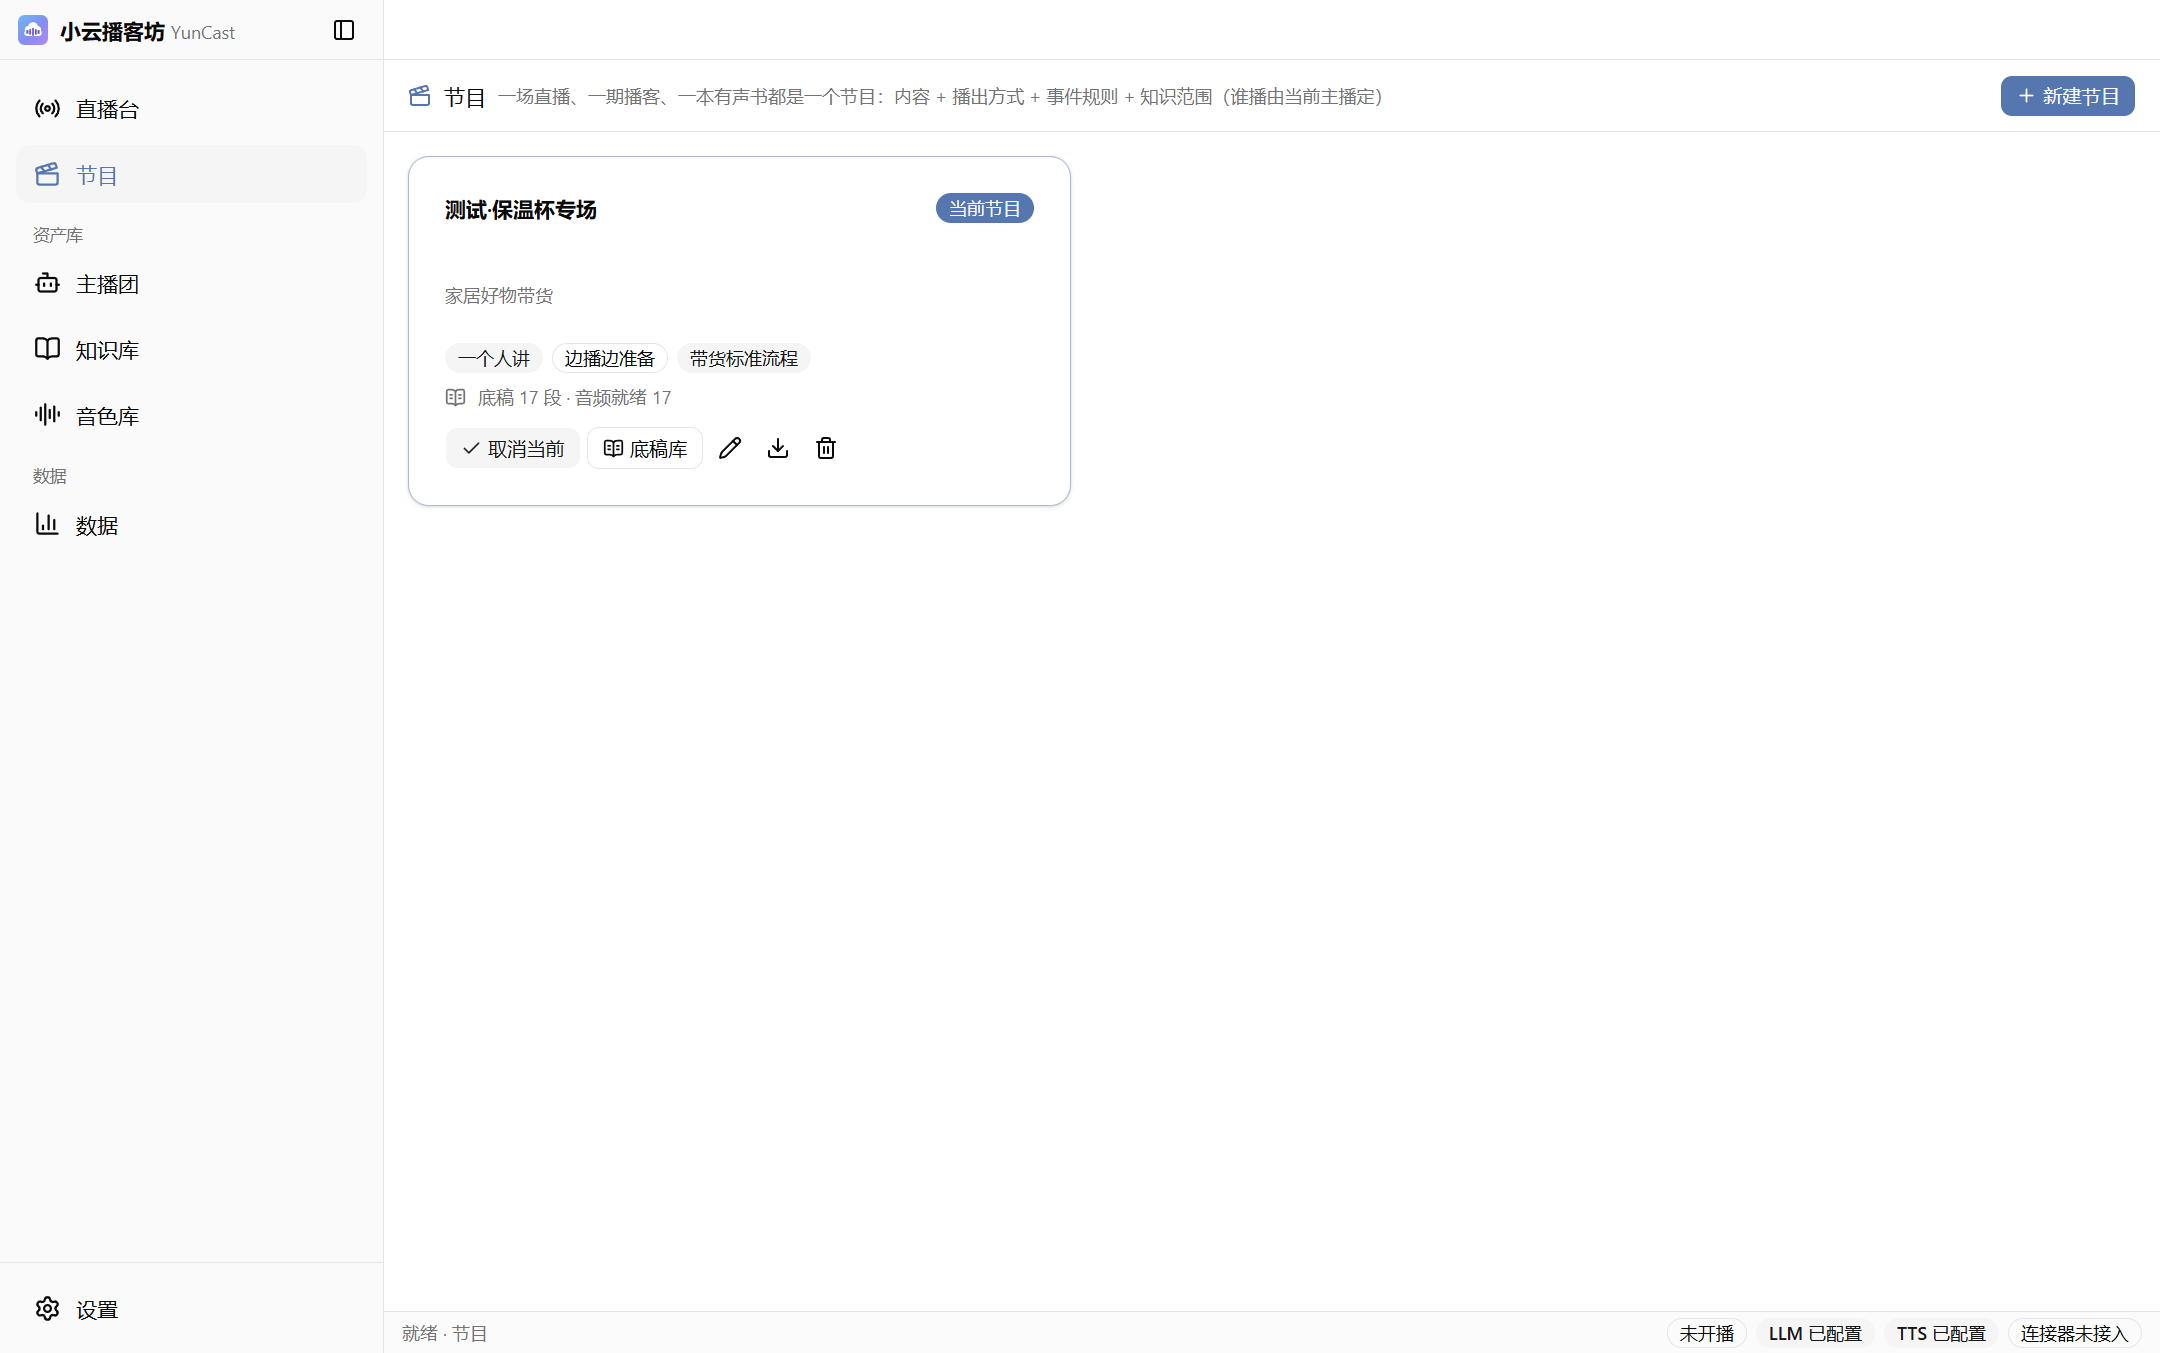Open 设置 at the sidebar bottom
This screenshot has width=2160, height=1353.
pos(191,1309)
